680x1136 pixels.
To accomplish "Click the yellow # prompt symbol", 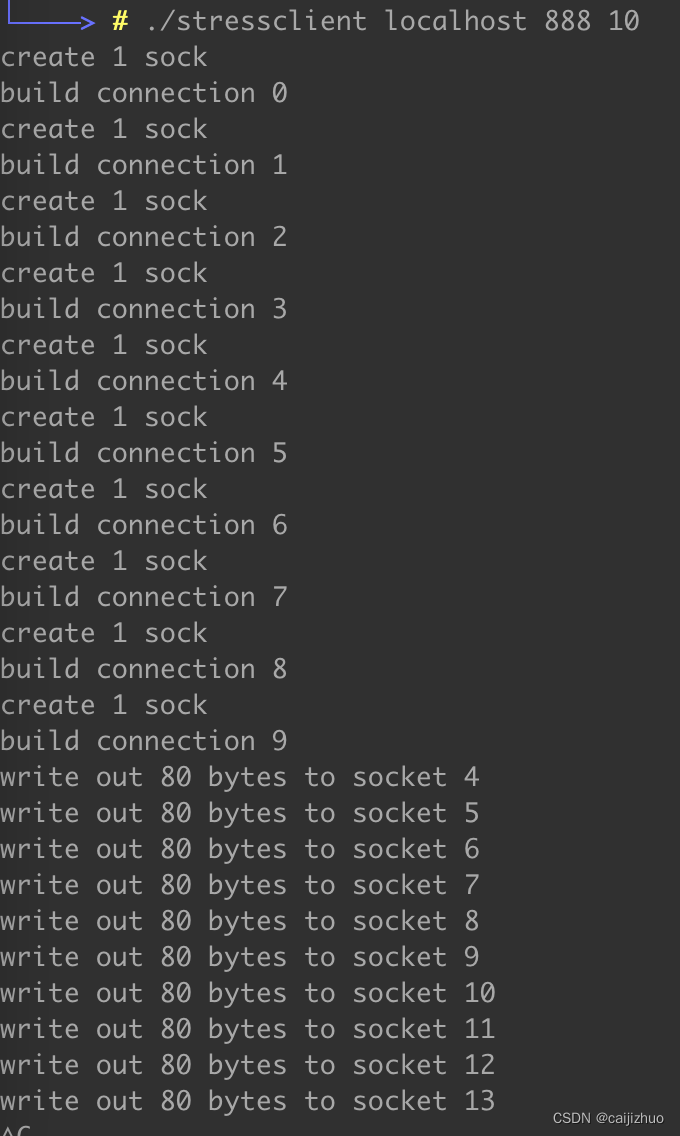I will pos(120,21).
